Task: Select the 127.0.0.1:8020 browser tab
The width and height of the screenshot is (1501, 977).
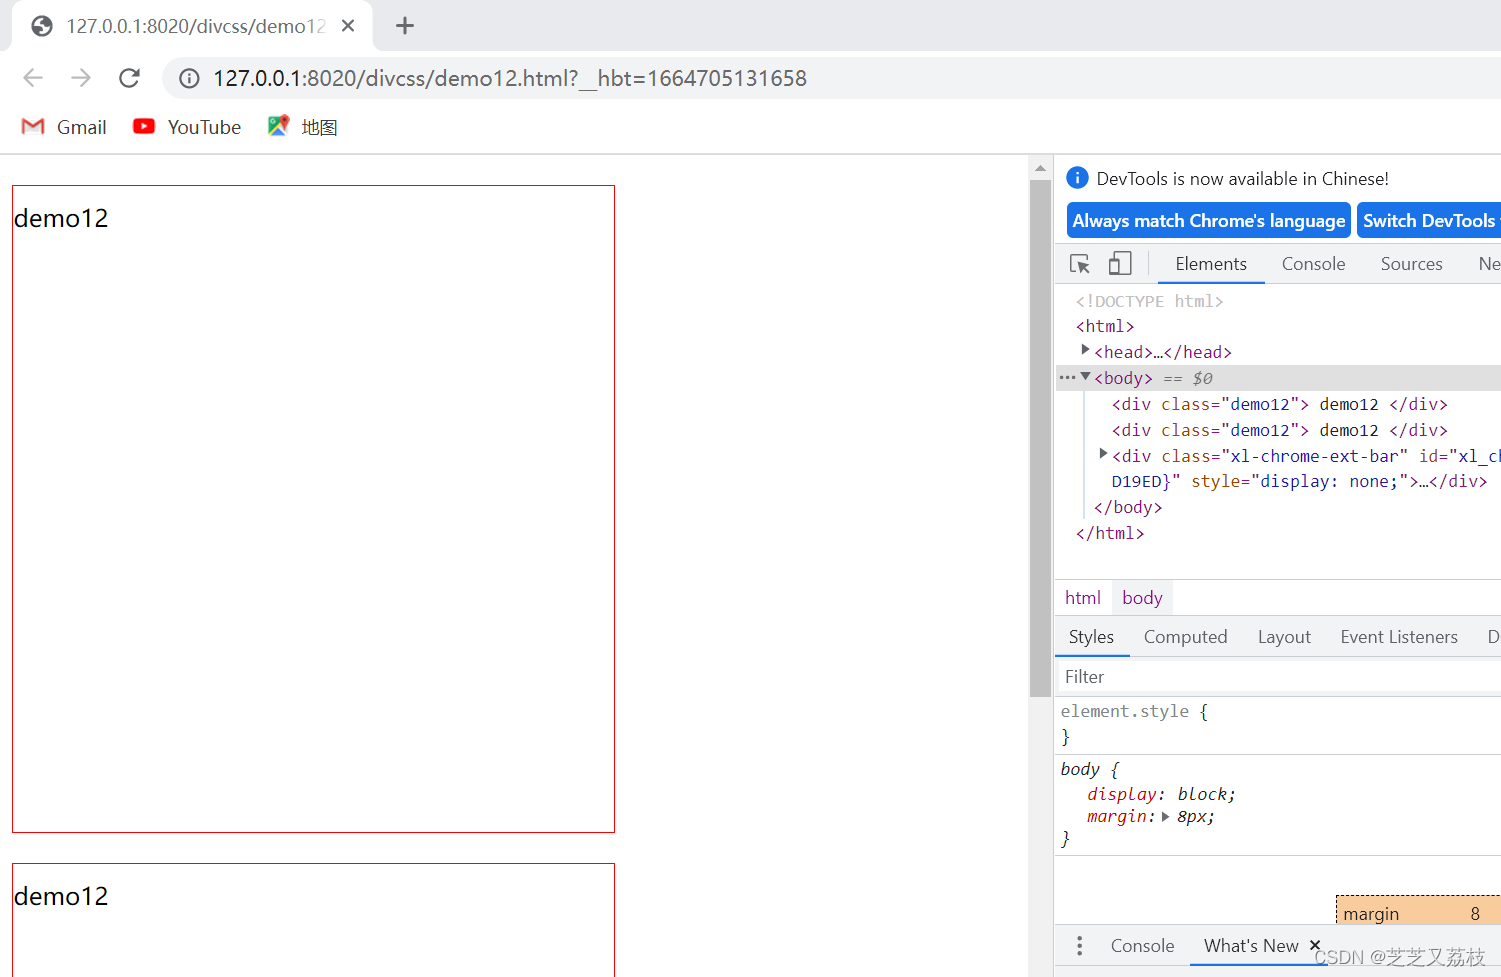Action: 192,26
